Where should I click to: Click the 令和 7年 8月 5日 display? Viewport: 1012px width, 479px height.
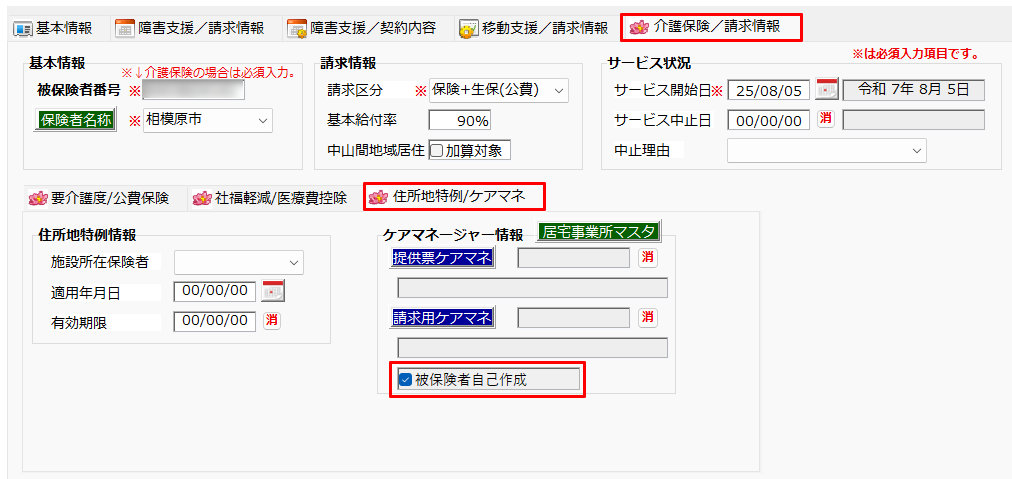click(x=914, y=90)
